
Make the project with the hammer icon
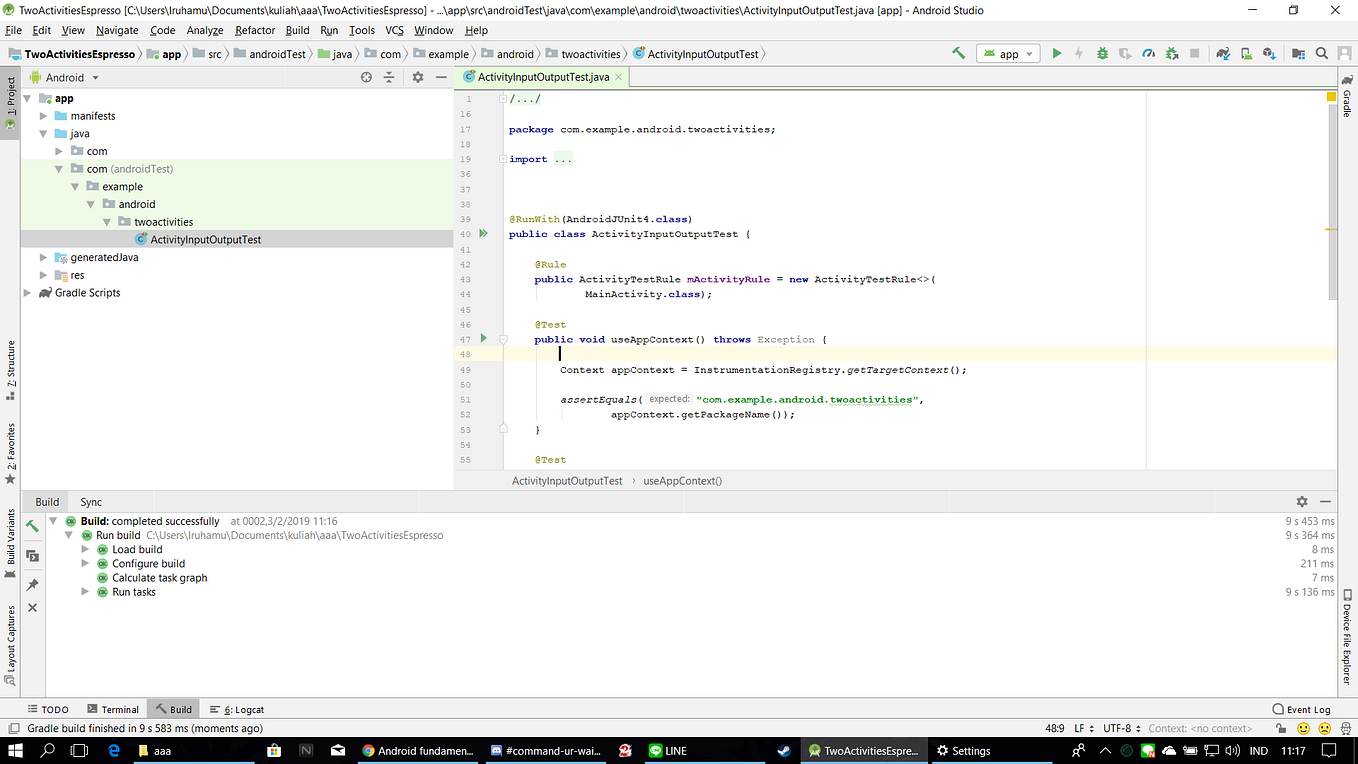(957, 53)
